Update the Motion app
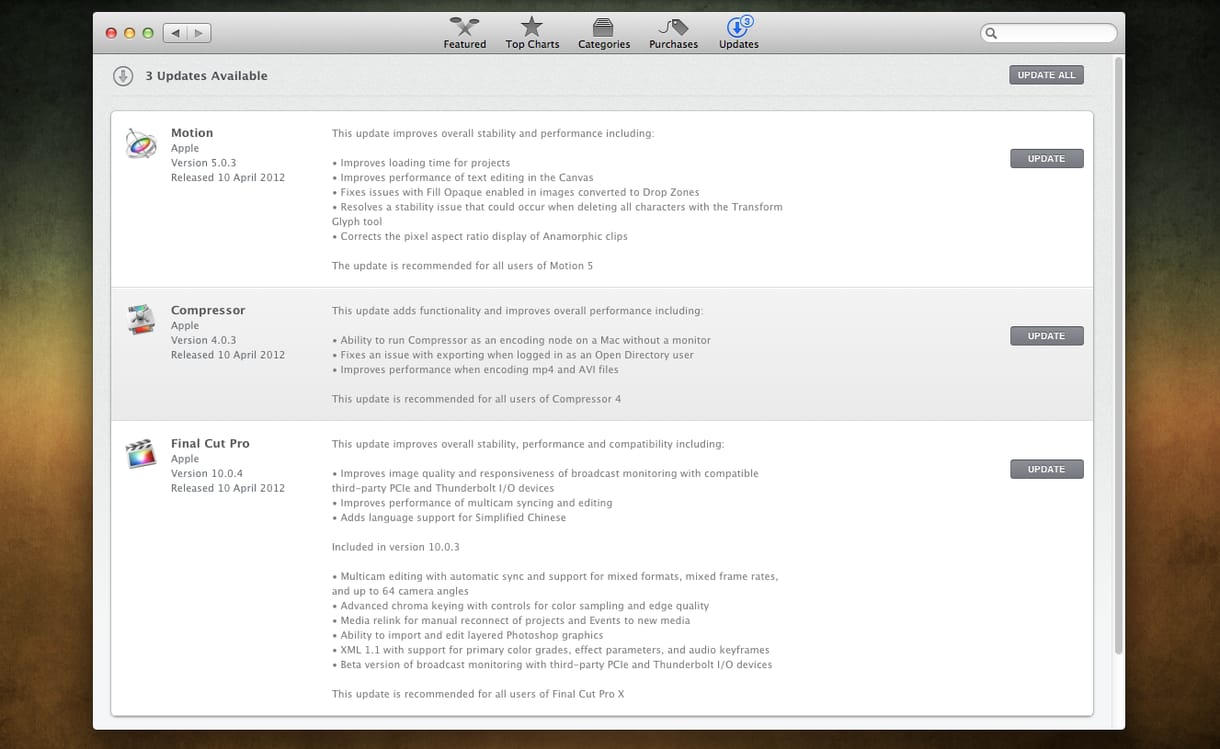The height and width of the screenshot is (749, 1220). point(1047,159)
